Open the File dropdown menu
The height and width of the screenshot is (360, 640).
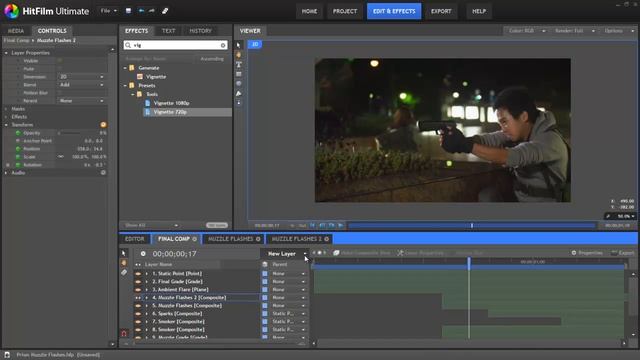pos(109,11)
